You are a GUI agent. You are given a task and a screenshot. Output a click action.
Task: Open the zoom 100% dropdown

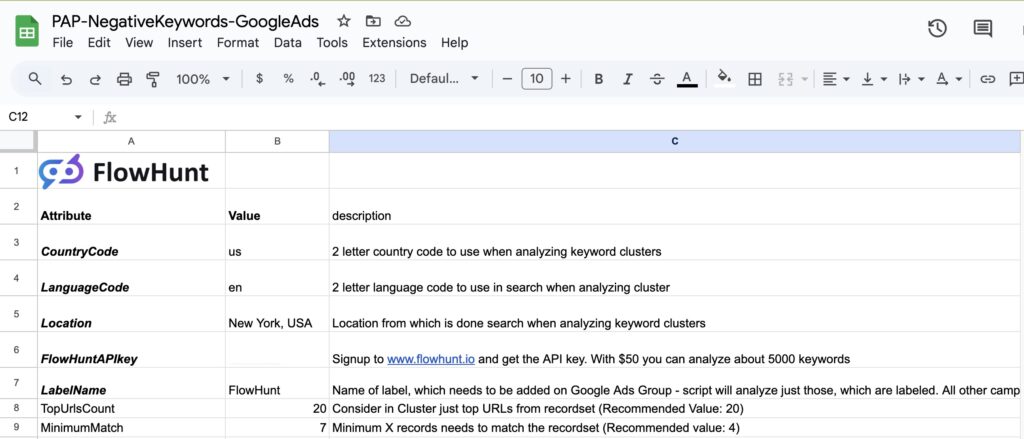202,79
